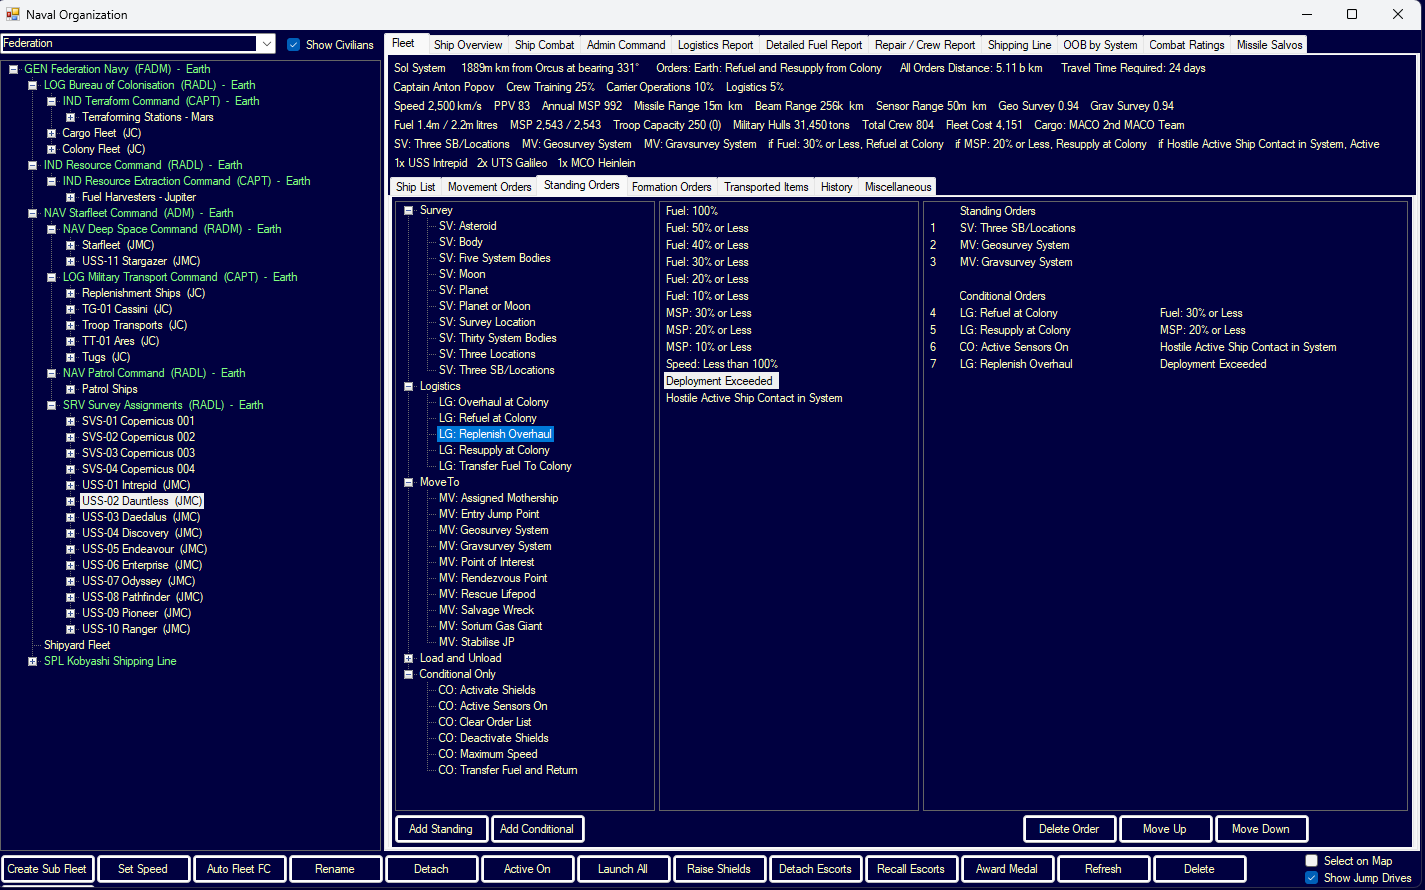Collapse the NAV Starfleet Command node
This screenshot has height=890, width=1425.
[x=33, y=213]
